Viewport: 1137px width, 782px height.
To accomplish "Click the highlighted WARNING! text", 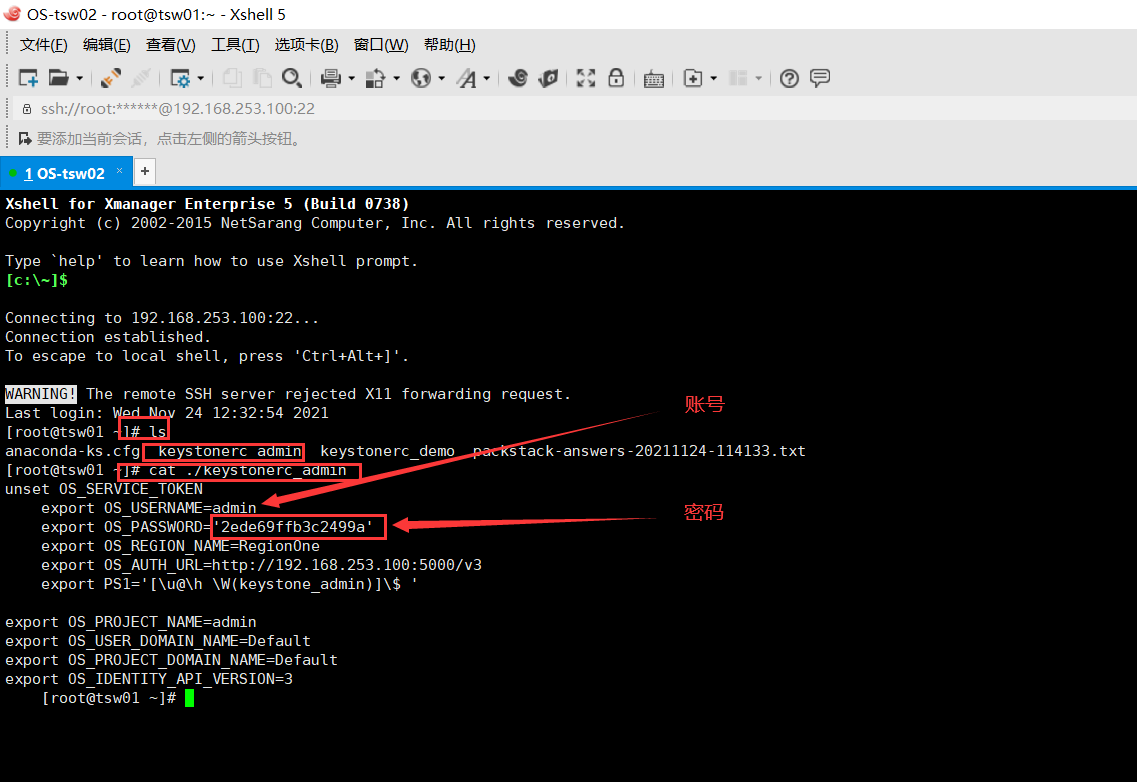I will click(x=41, y=394).
